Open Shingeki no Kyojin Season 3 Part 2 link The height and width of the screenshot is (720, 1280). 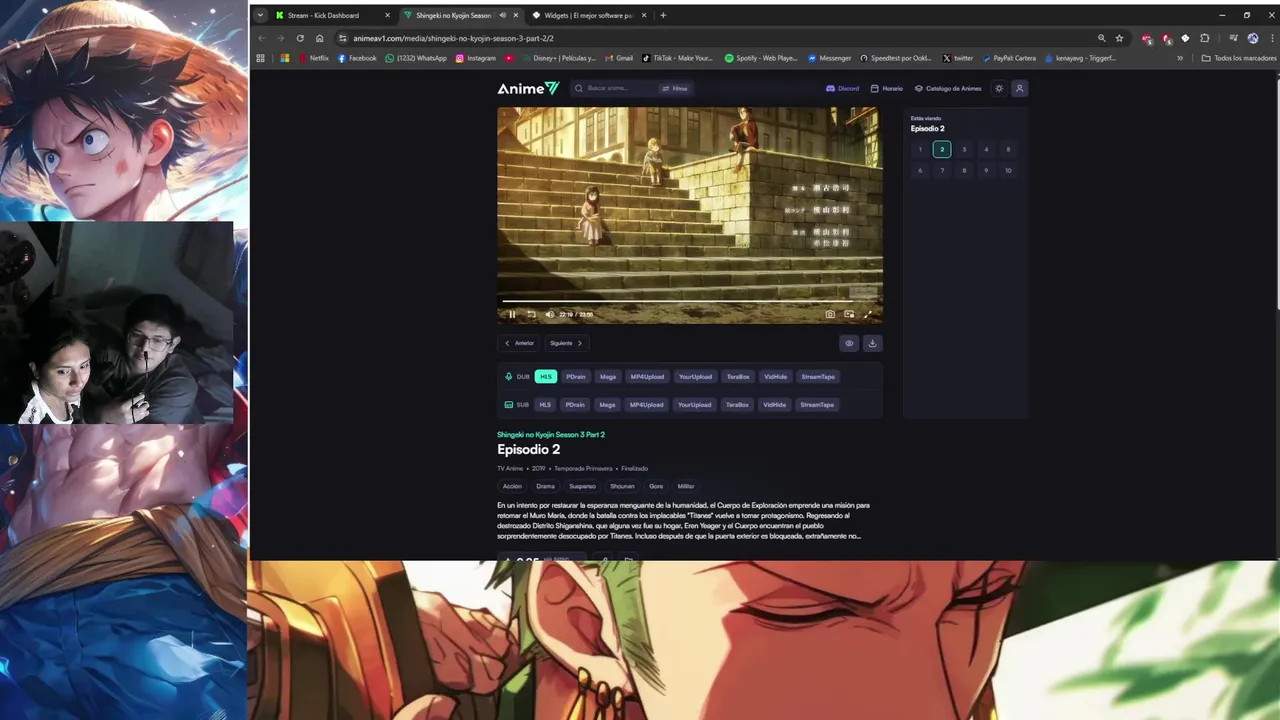(x=551, y=434)
